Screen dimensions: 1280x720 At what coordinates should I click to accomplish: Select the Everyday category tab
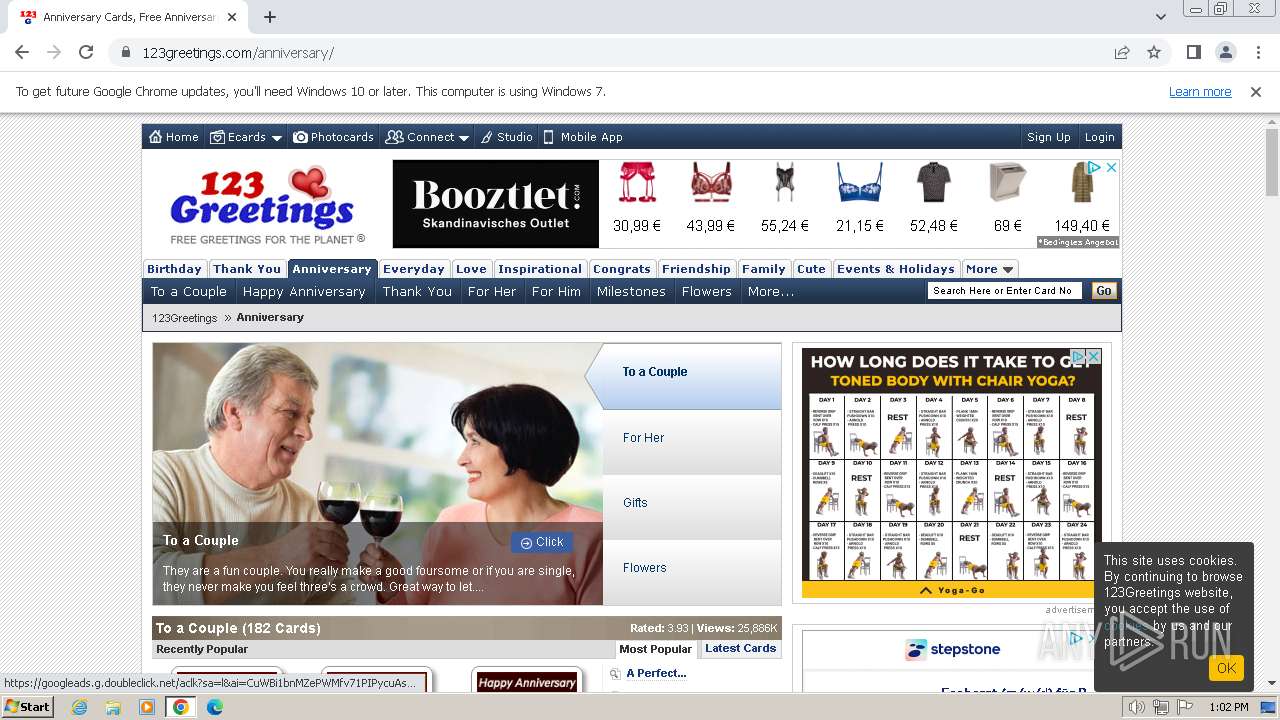pyautogui.click(x=413, y=269)
